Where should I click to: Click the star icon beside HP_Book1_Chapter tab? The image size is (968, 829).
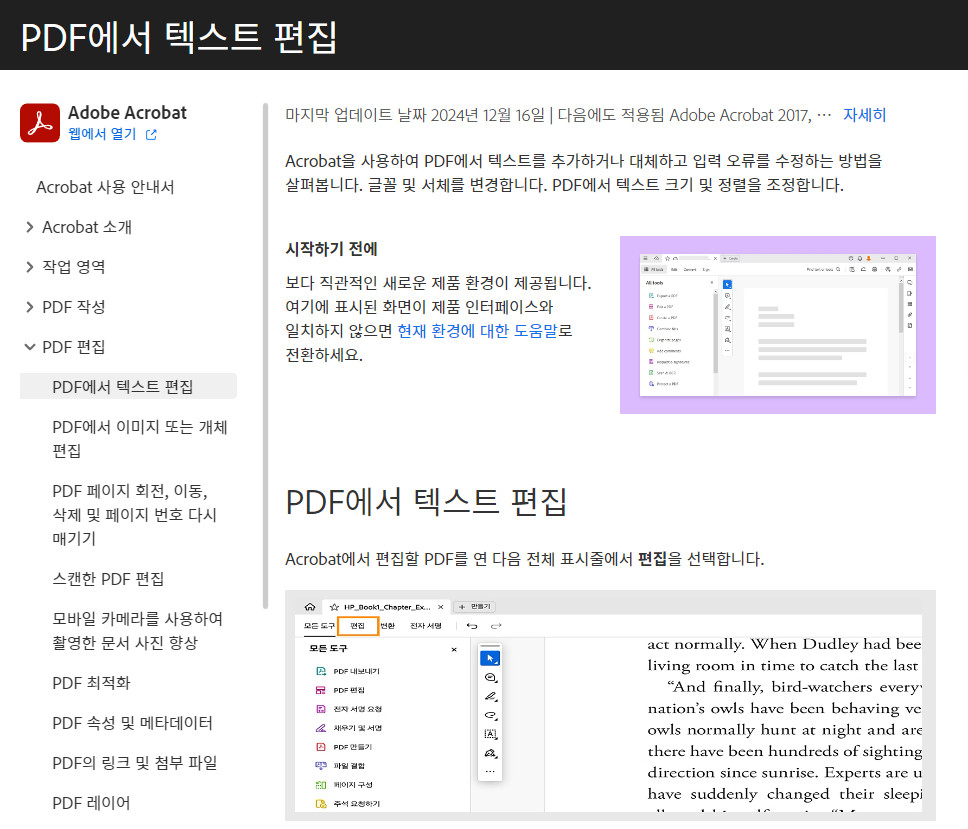point(334,607)
